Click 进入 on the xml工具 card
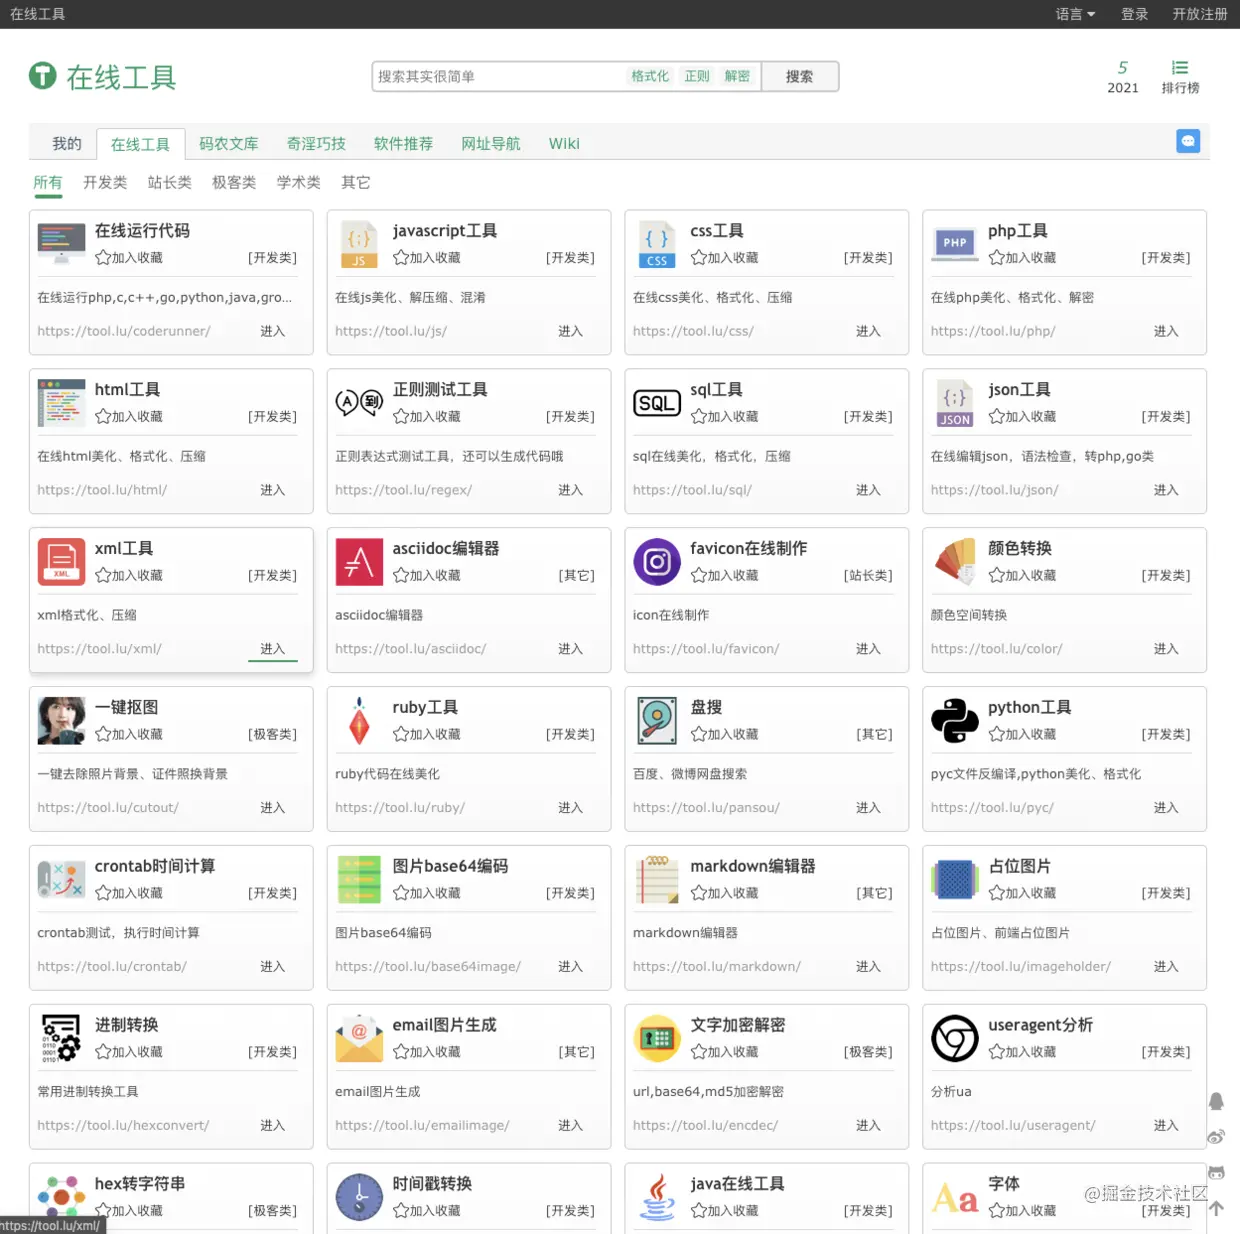Image resolution: width=1240 pixels, height=1234 pixels. coord(273,649)
